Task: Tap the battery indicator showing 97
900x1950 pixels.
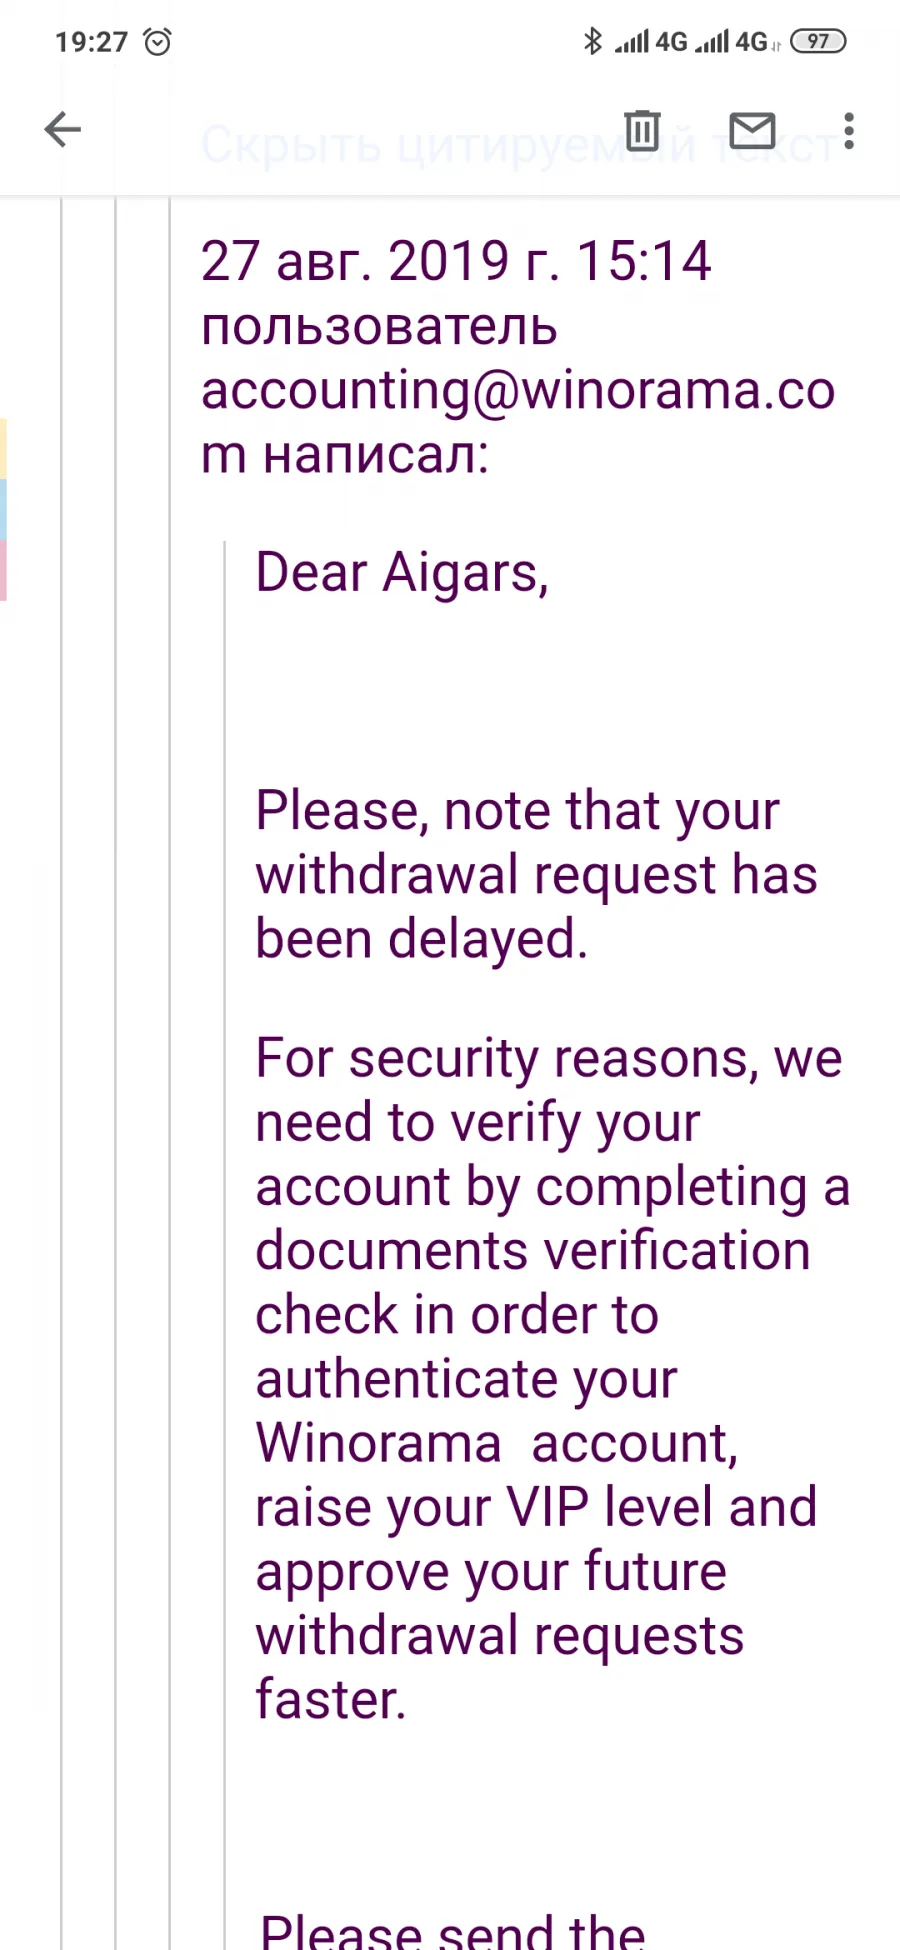Action: pyautogui.click(x=818, y=41)
